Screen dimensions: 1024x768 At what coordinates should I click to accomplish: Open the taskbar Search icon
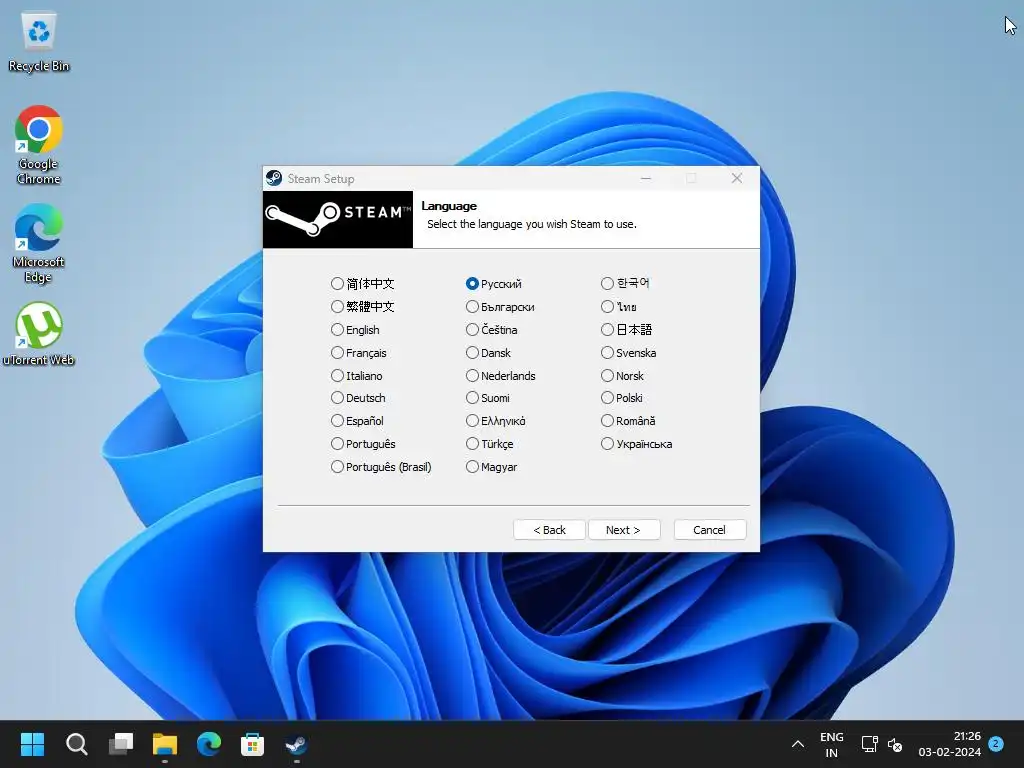(76, 744)
